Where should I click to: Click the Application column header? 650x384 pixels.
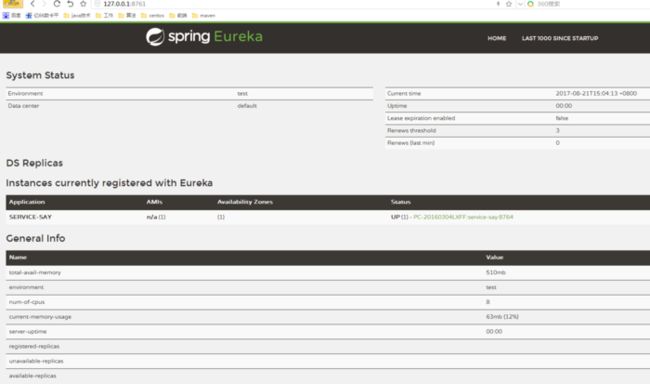click(27, 202)
